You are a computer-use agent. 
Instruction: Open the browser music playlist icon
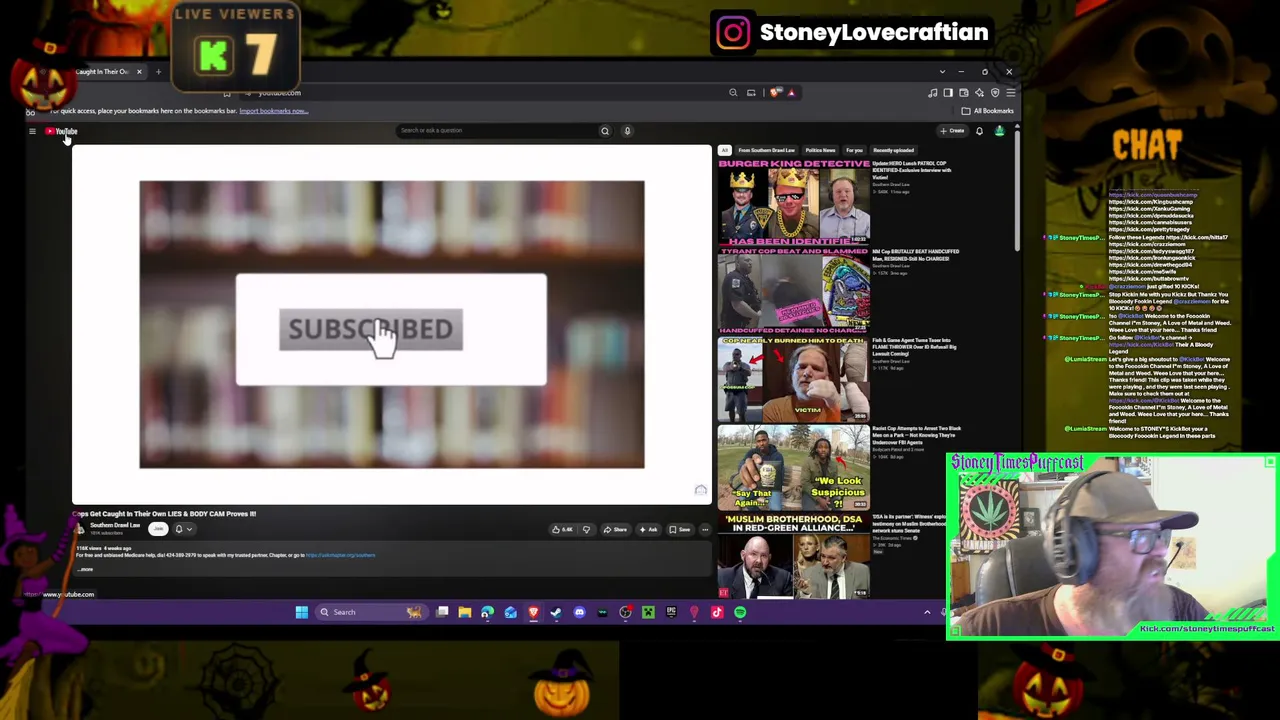click(x=933, y=93)
